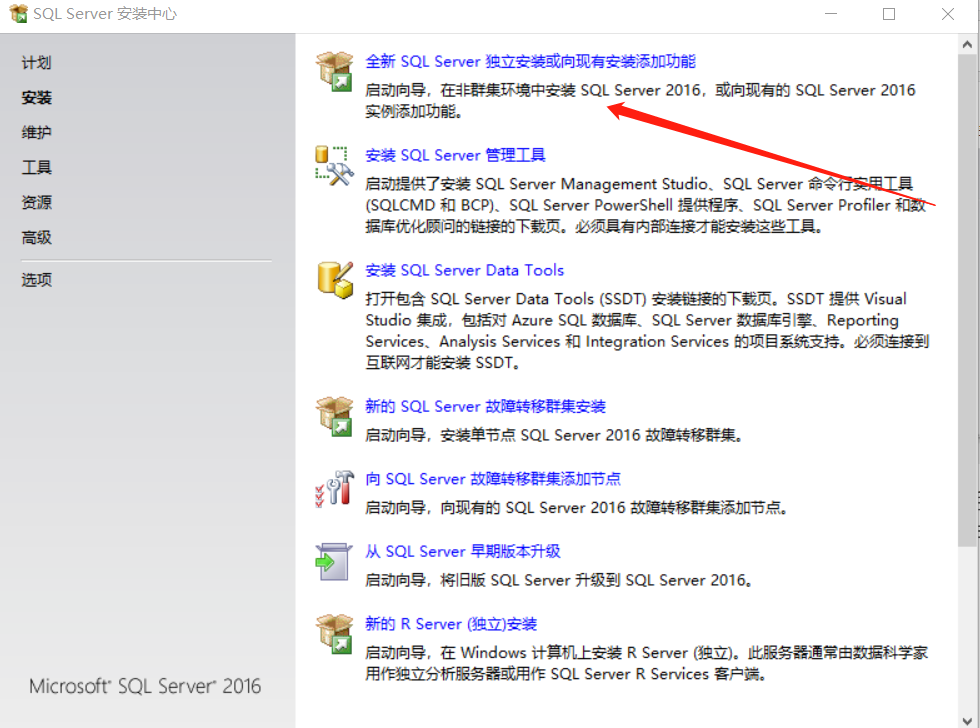Open link 新的 R Server (独立)安装
980x728 pixels.
tap(451, 624)
